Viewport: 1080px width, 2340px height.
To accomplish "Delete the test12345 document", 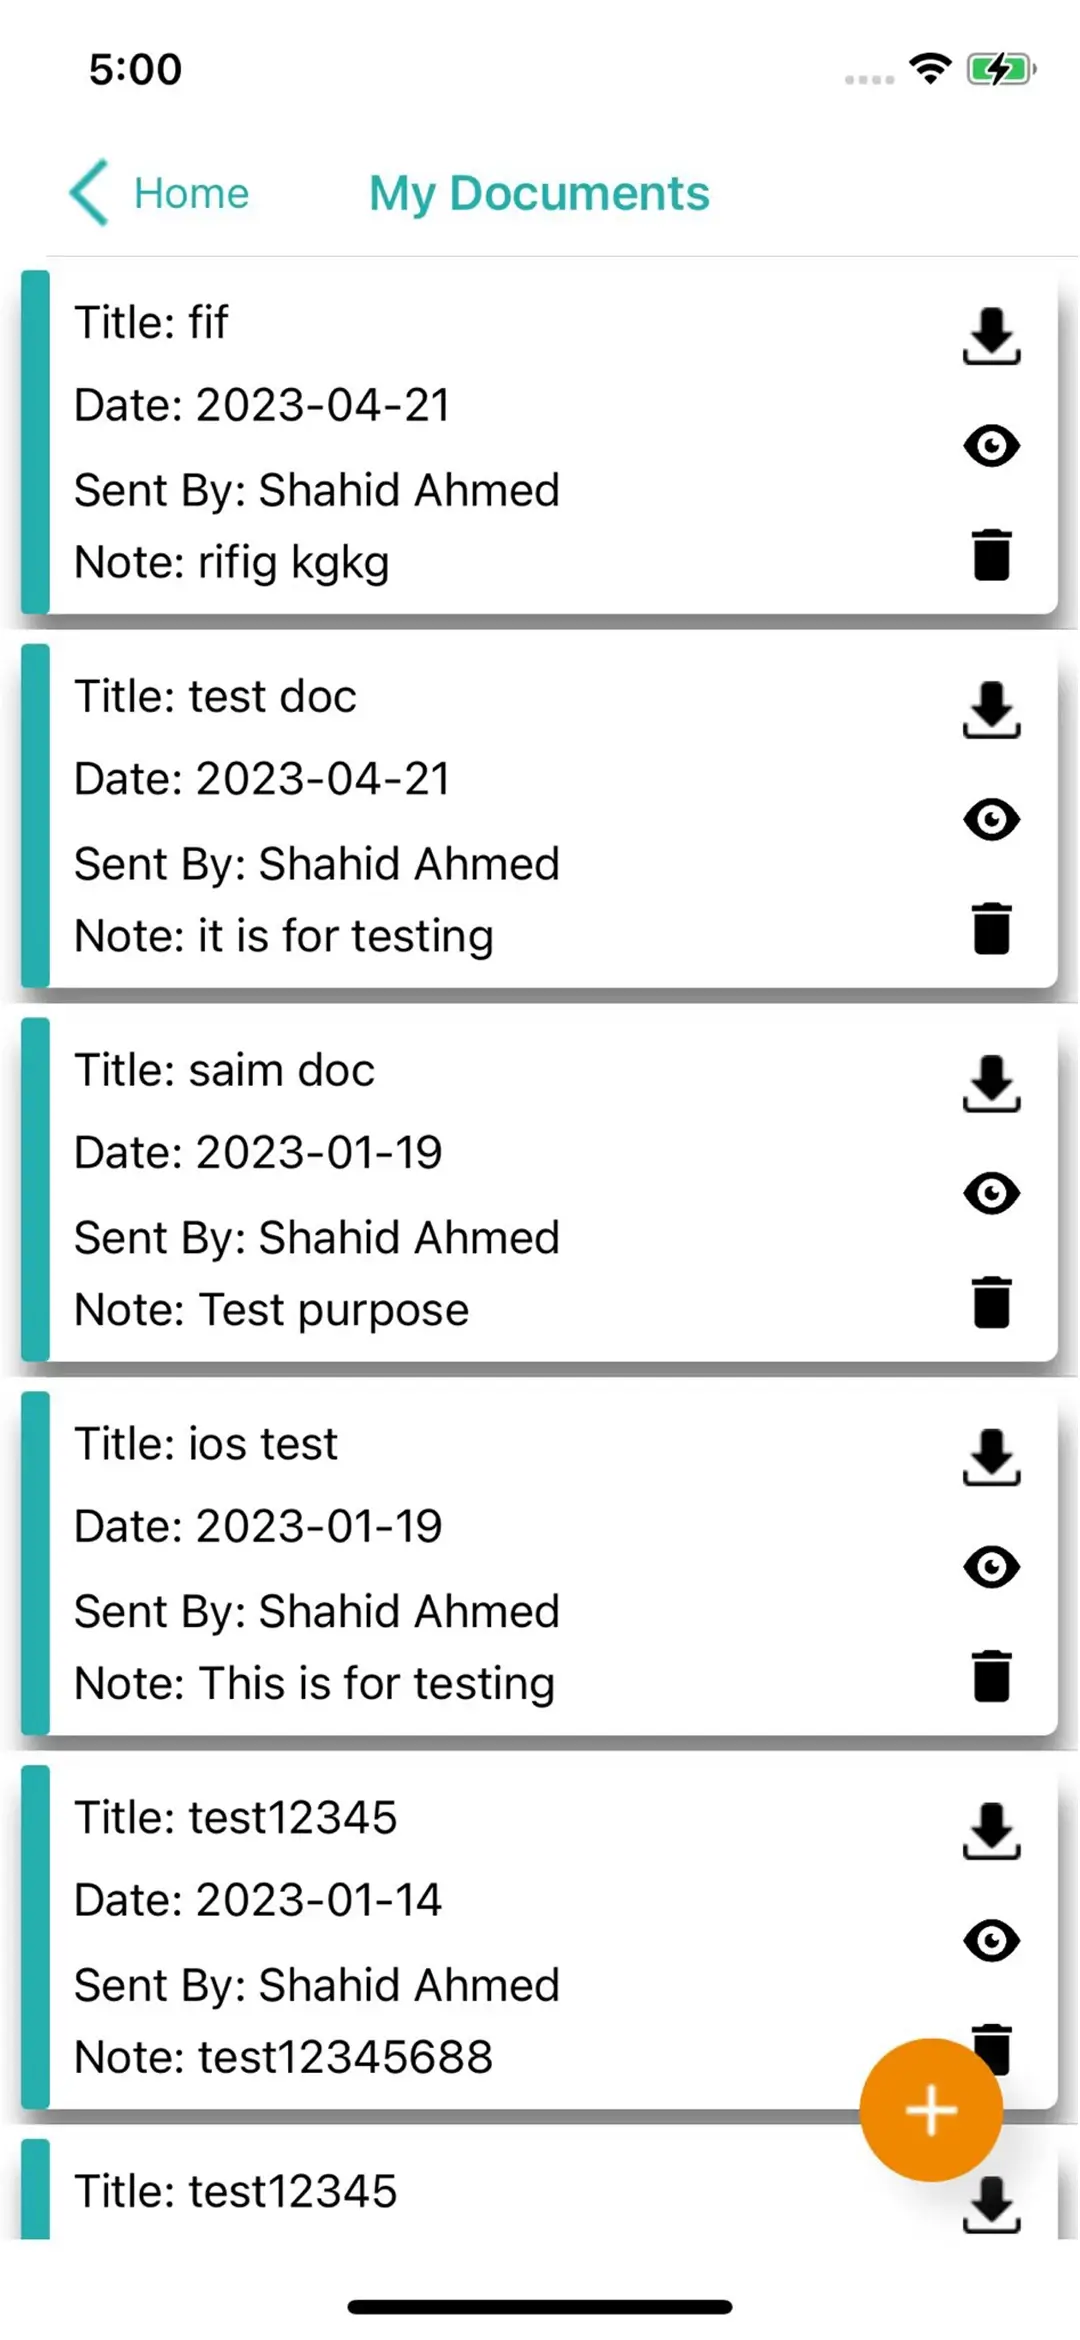I will click(991, 2047).
